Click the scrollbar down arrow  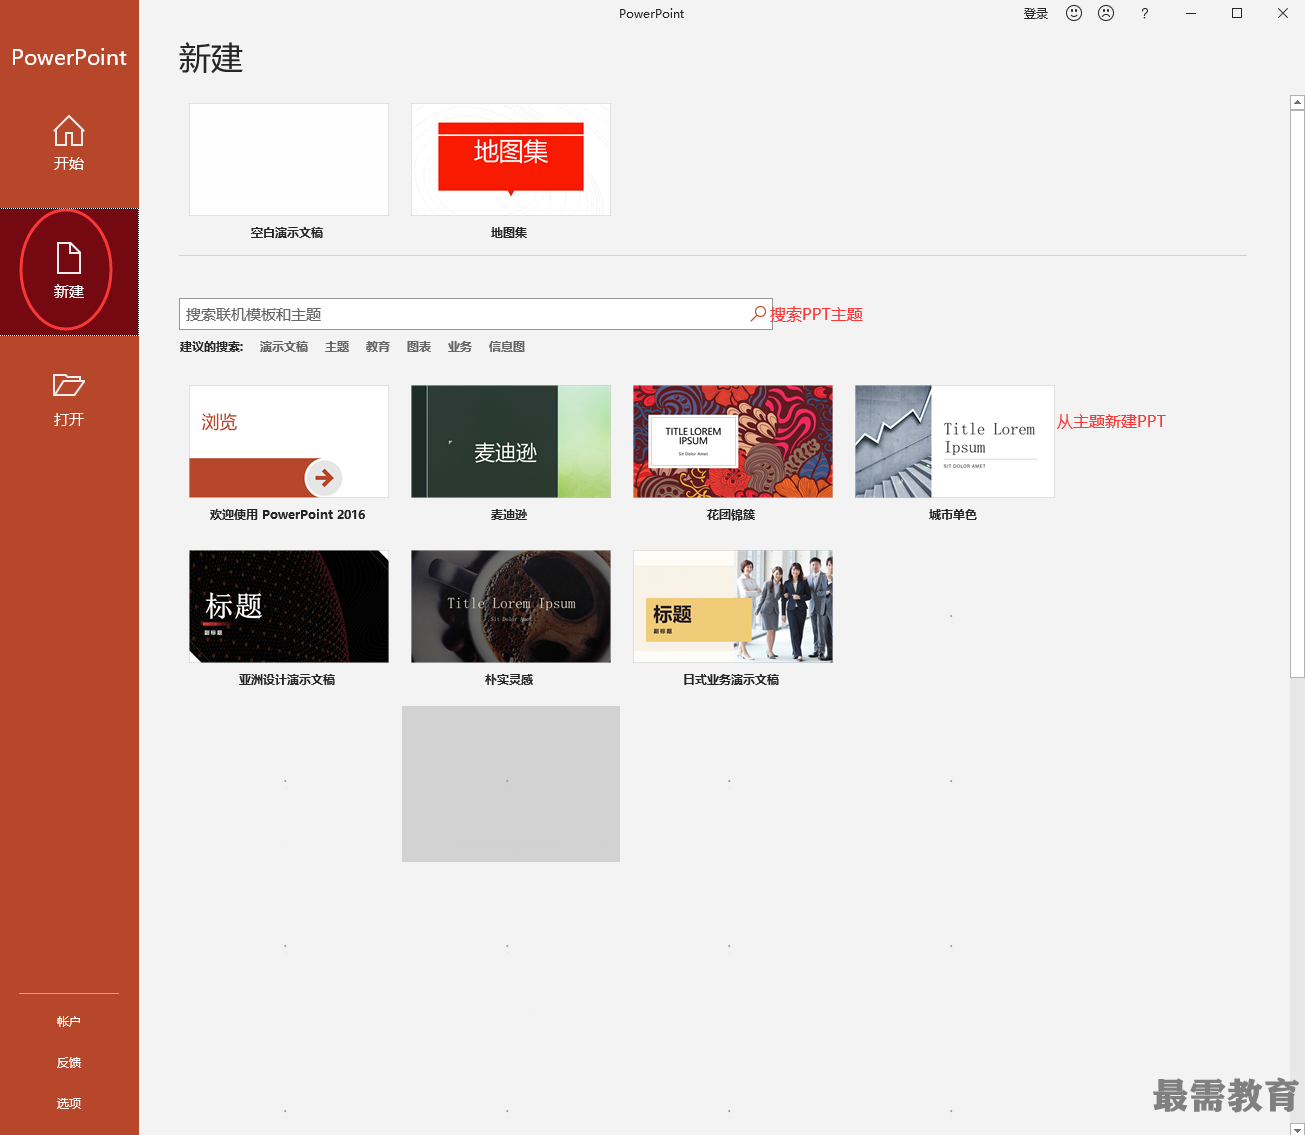(x=1297, y=1129)
